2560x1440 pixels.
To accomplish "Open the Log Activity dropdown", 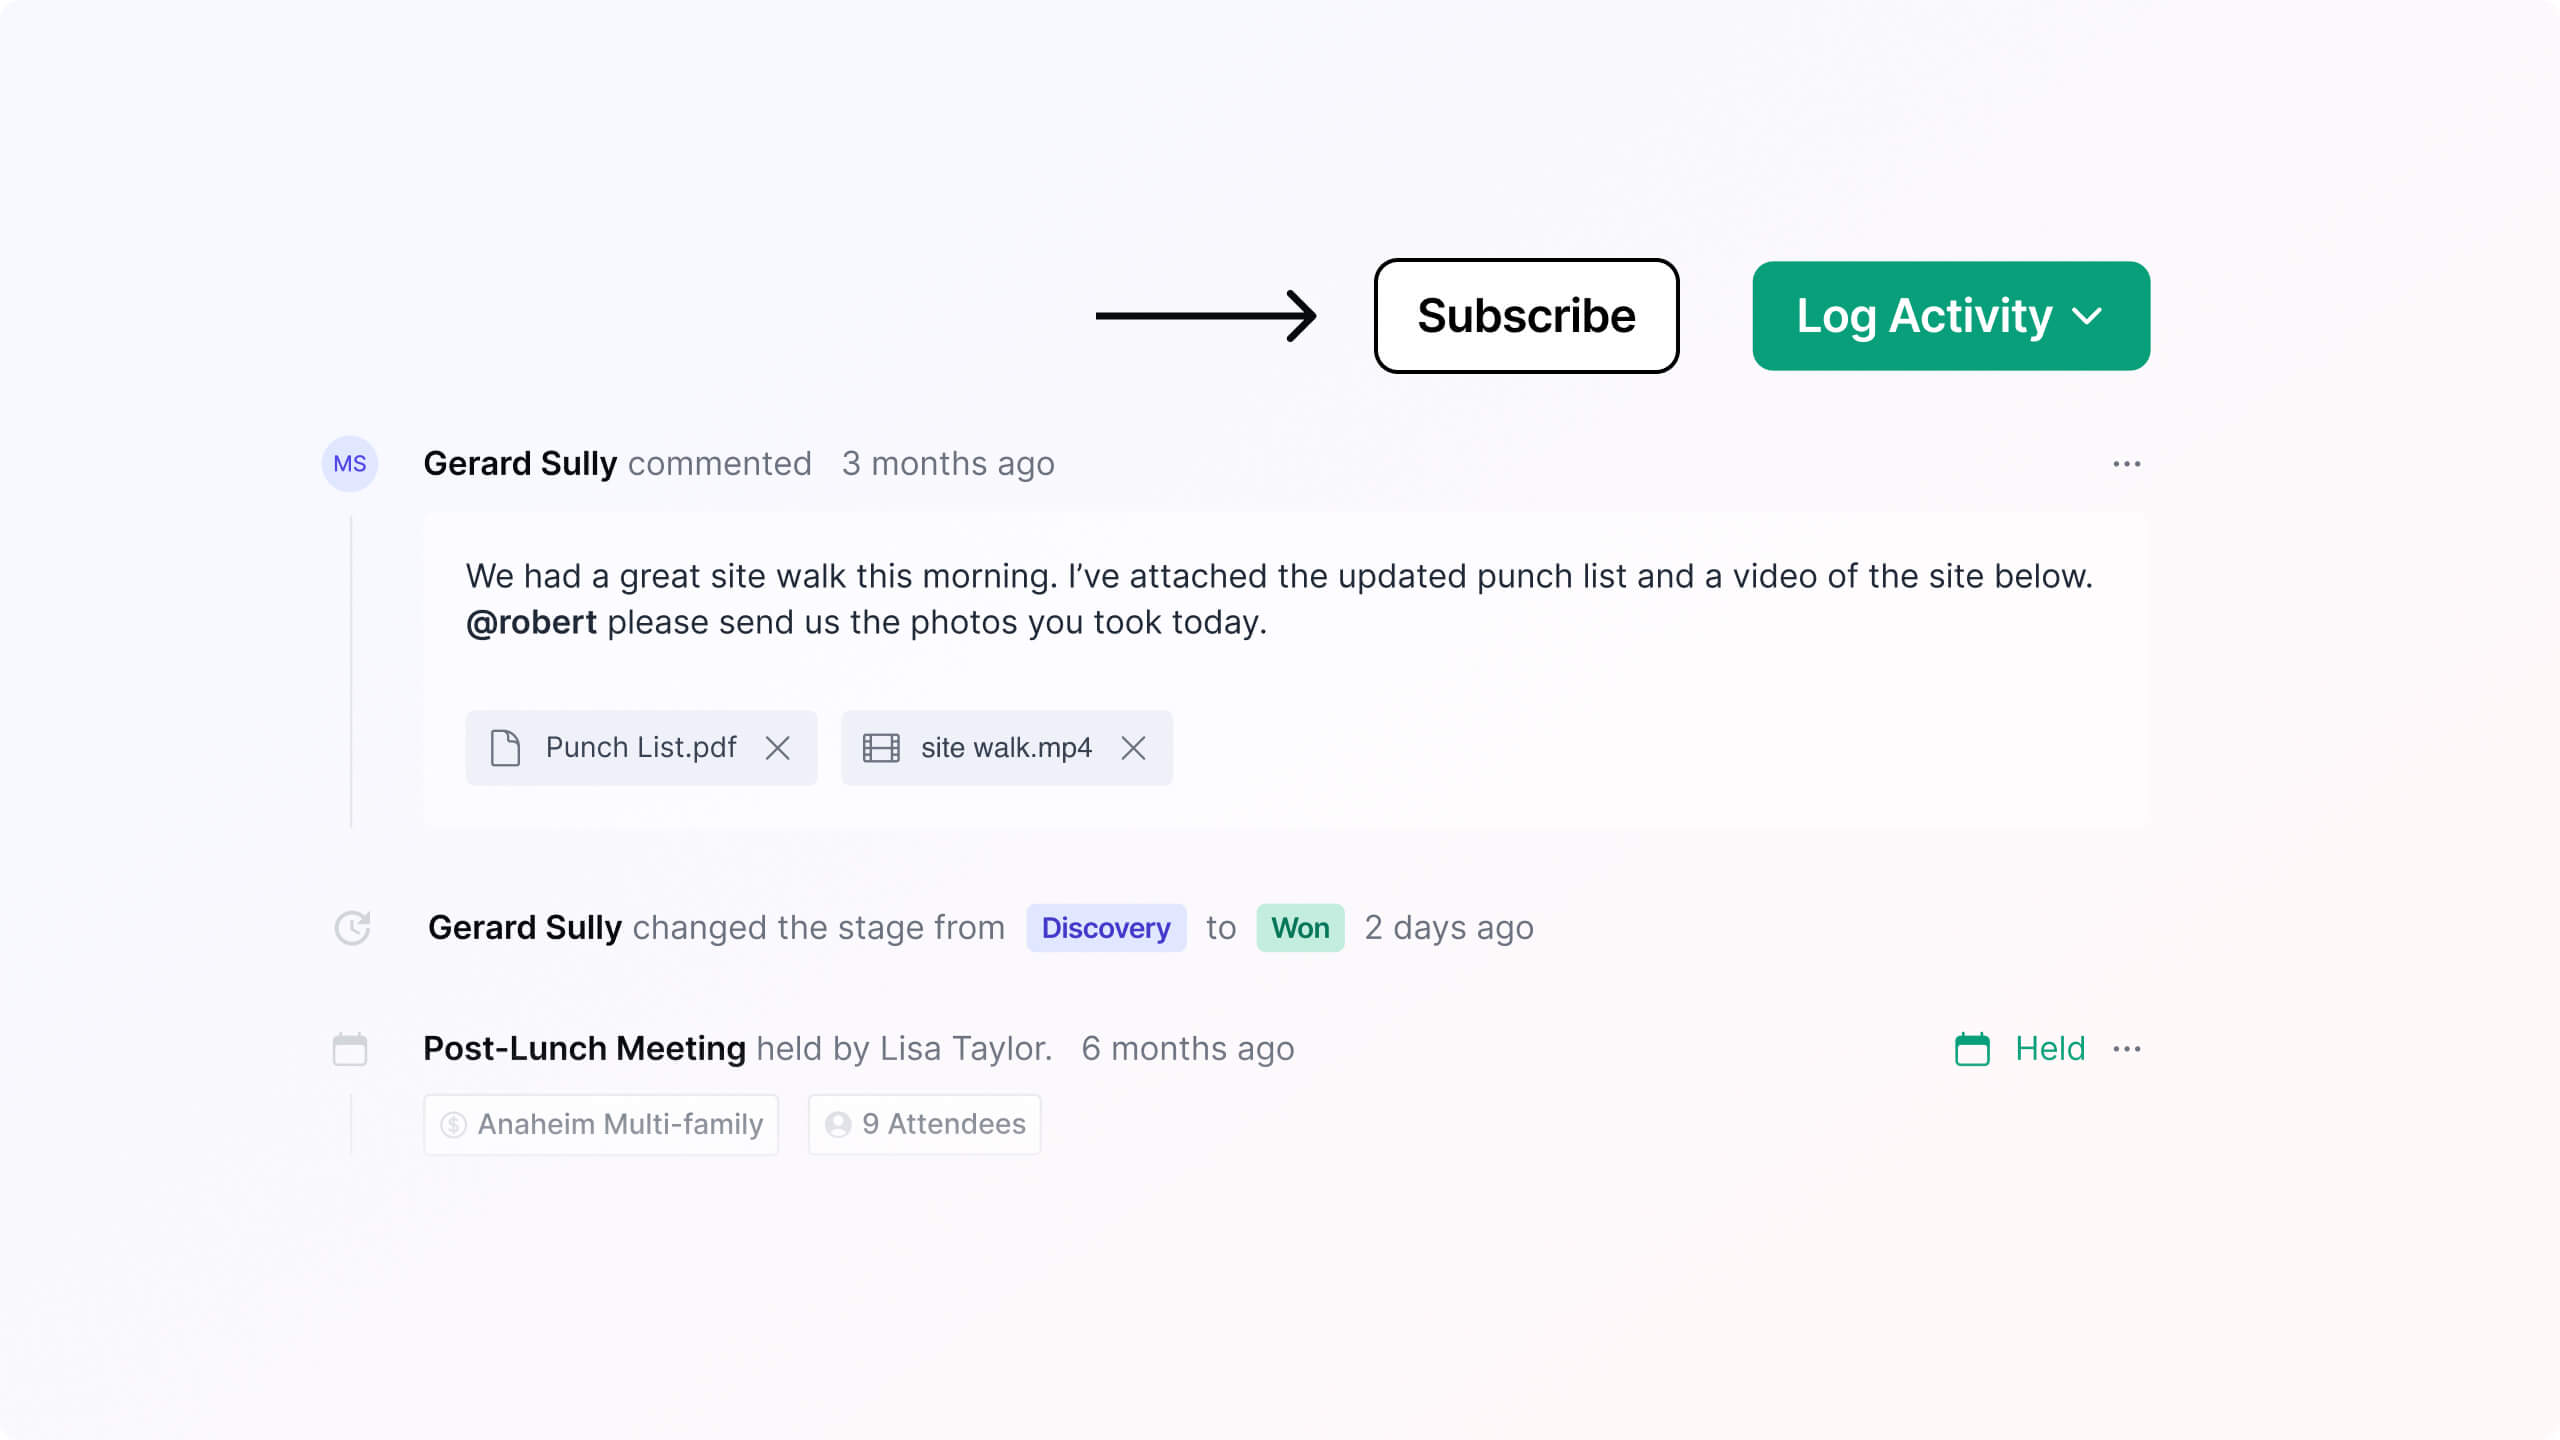I will click(x=1950, y=316).
